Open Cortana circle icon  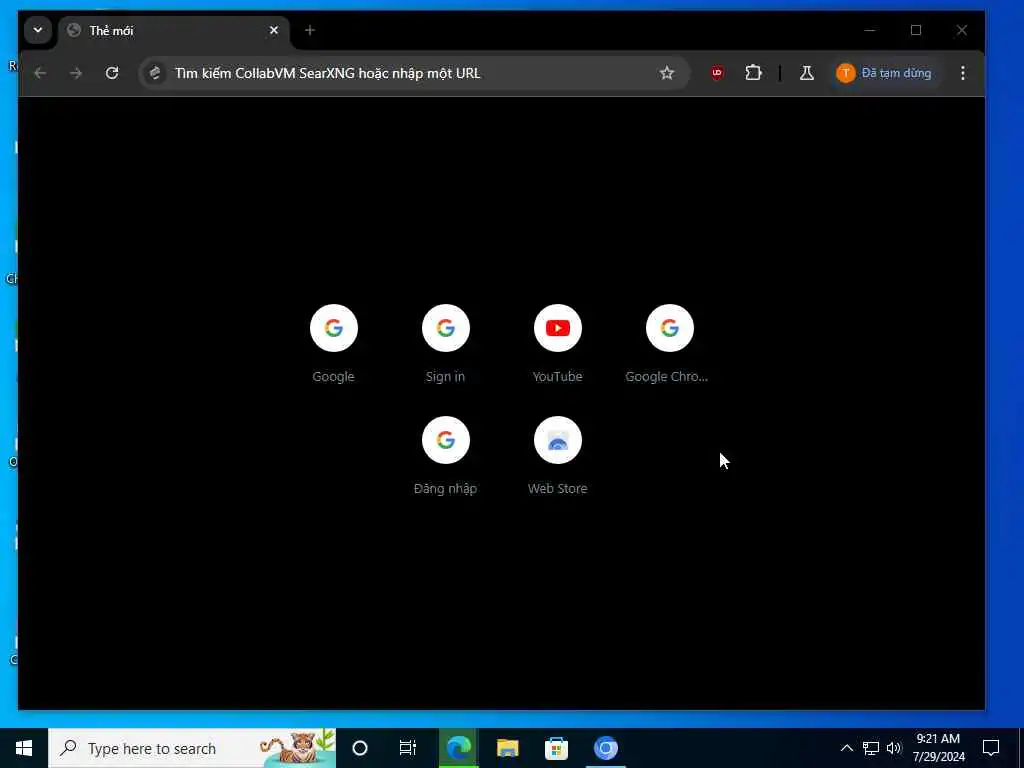coord(360,748)
